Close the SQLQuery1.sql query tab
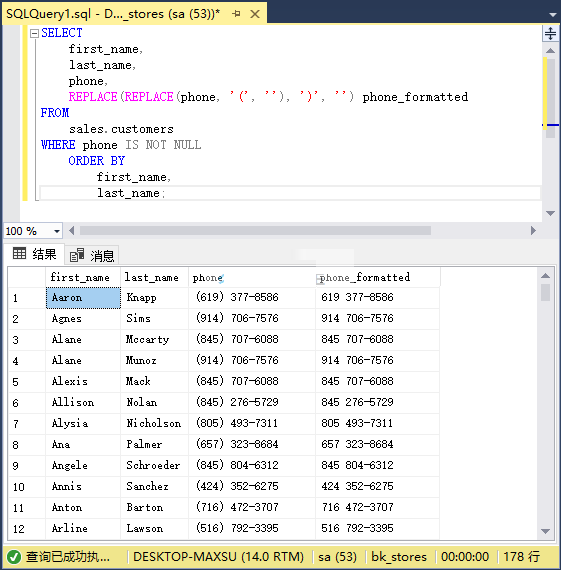Viewport: 561px width, 570px height. (x=255, y=14)
